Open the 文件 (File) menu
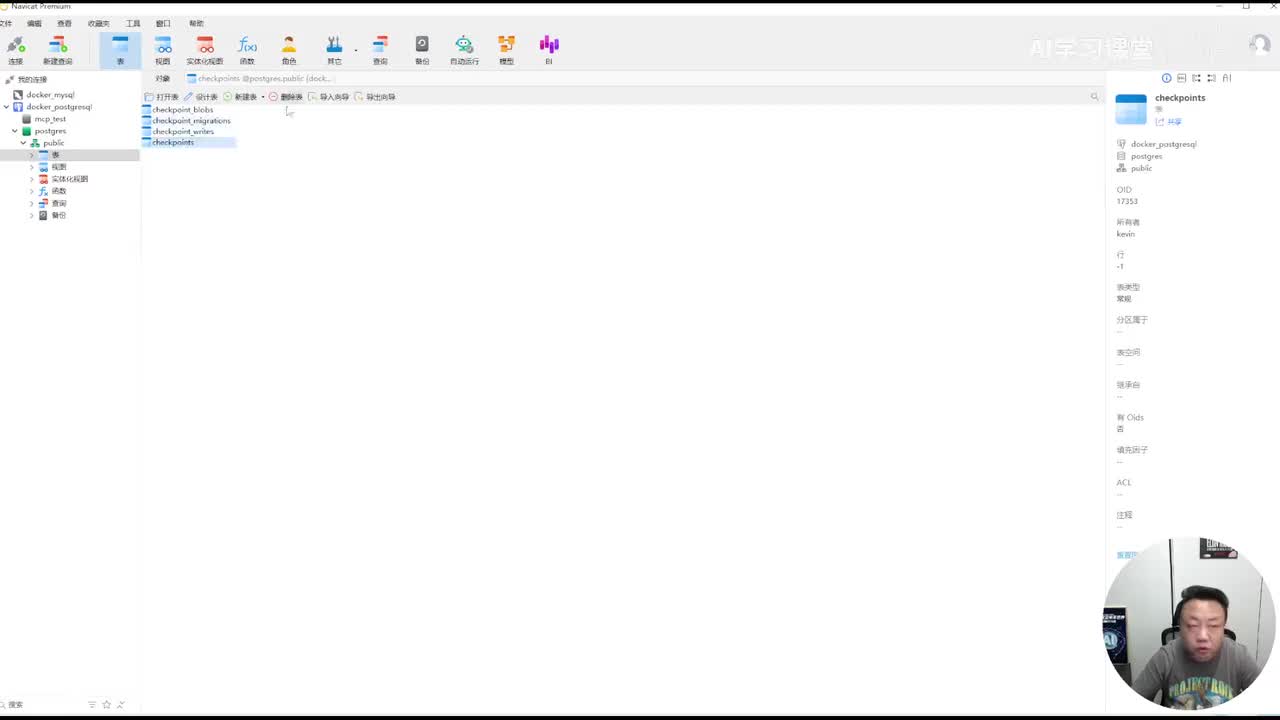The image size is (1280, 720). coord(6,23)
